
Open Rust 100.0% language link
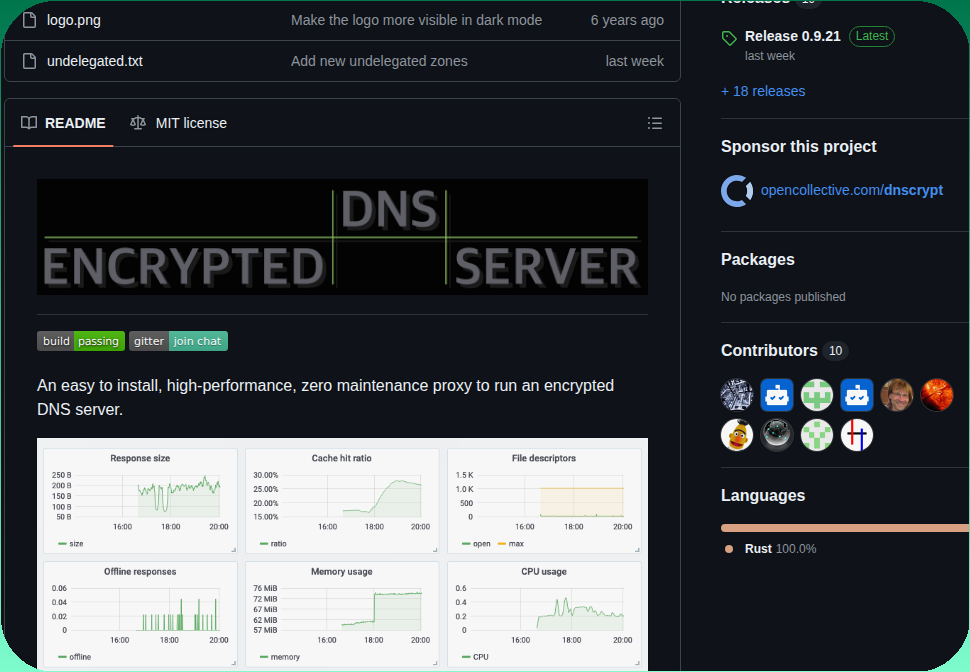tap(780, 549)
